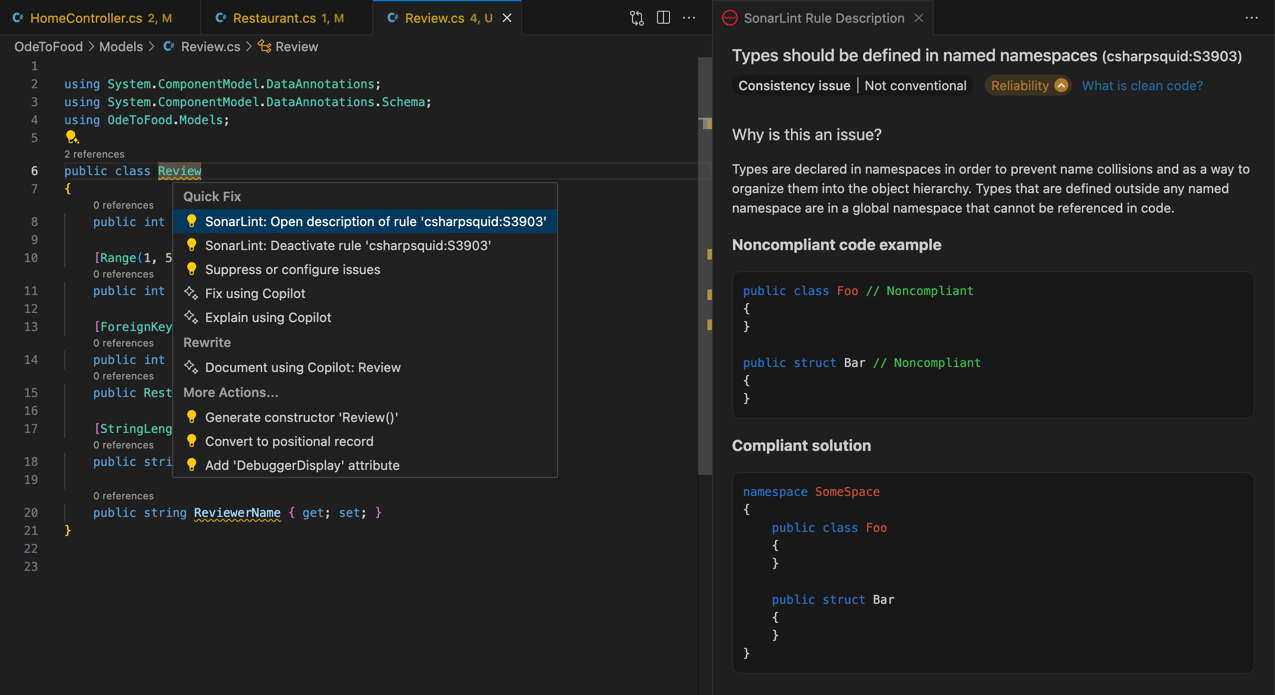
Task: Open the rule panel's ellipsis menu
Action: 1251,18
